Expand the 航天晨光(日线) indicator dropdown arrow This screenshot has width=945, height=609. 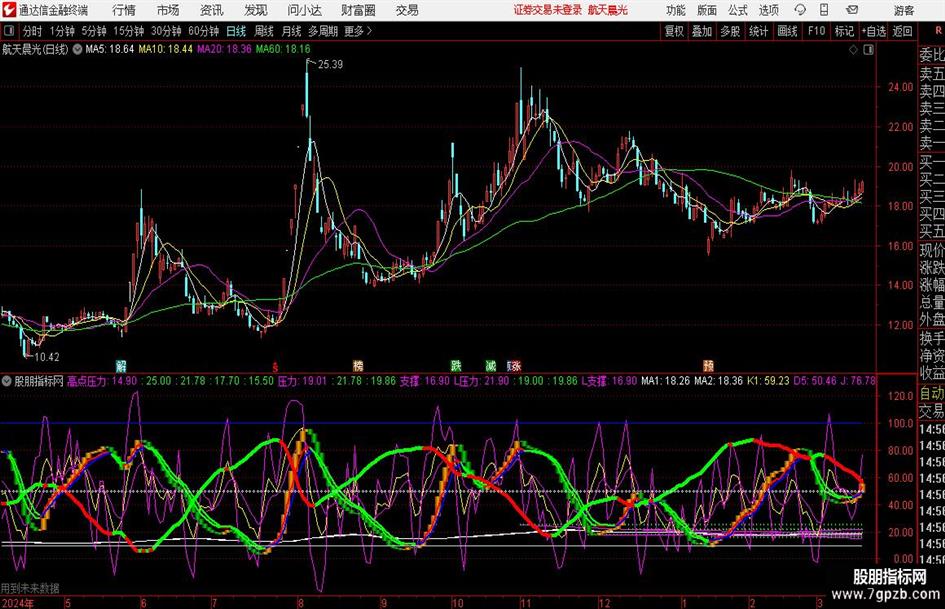tap(77, 49)
